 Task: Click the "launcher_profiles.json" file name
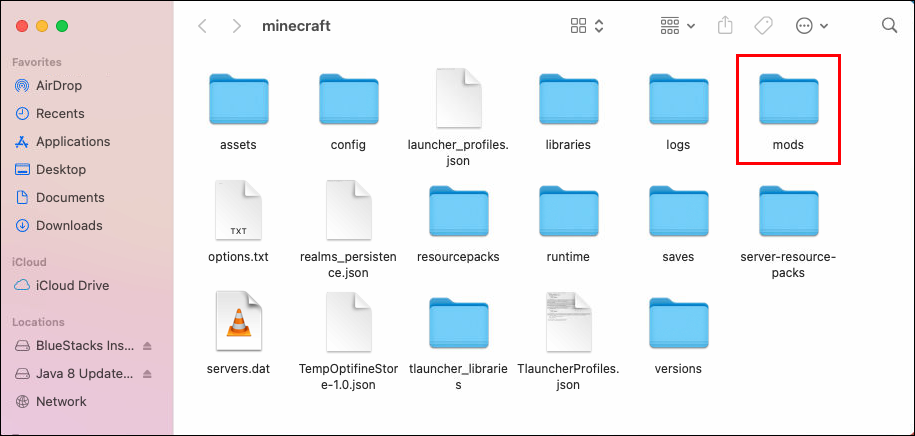(x=458, y=153)
